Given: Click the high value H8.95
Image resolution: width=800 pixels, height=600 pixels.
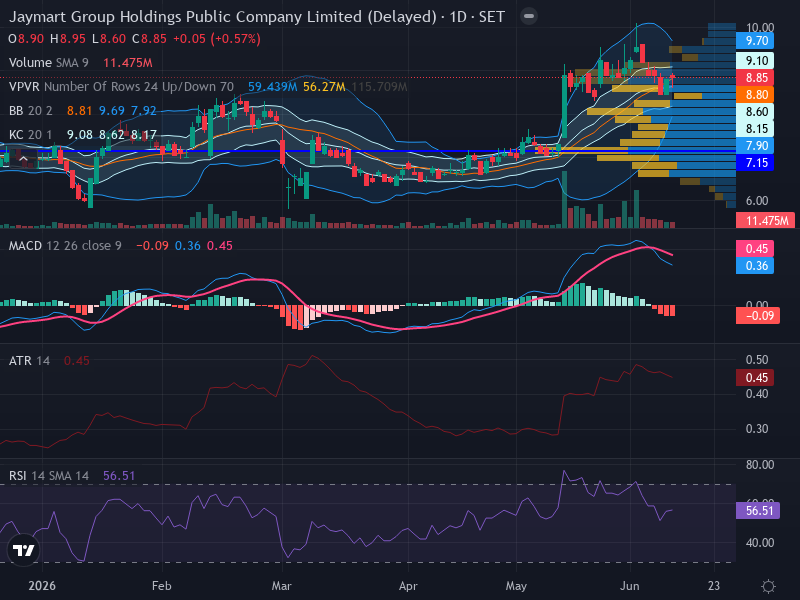Looking at the screenshot, I should point(68,39).
